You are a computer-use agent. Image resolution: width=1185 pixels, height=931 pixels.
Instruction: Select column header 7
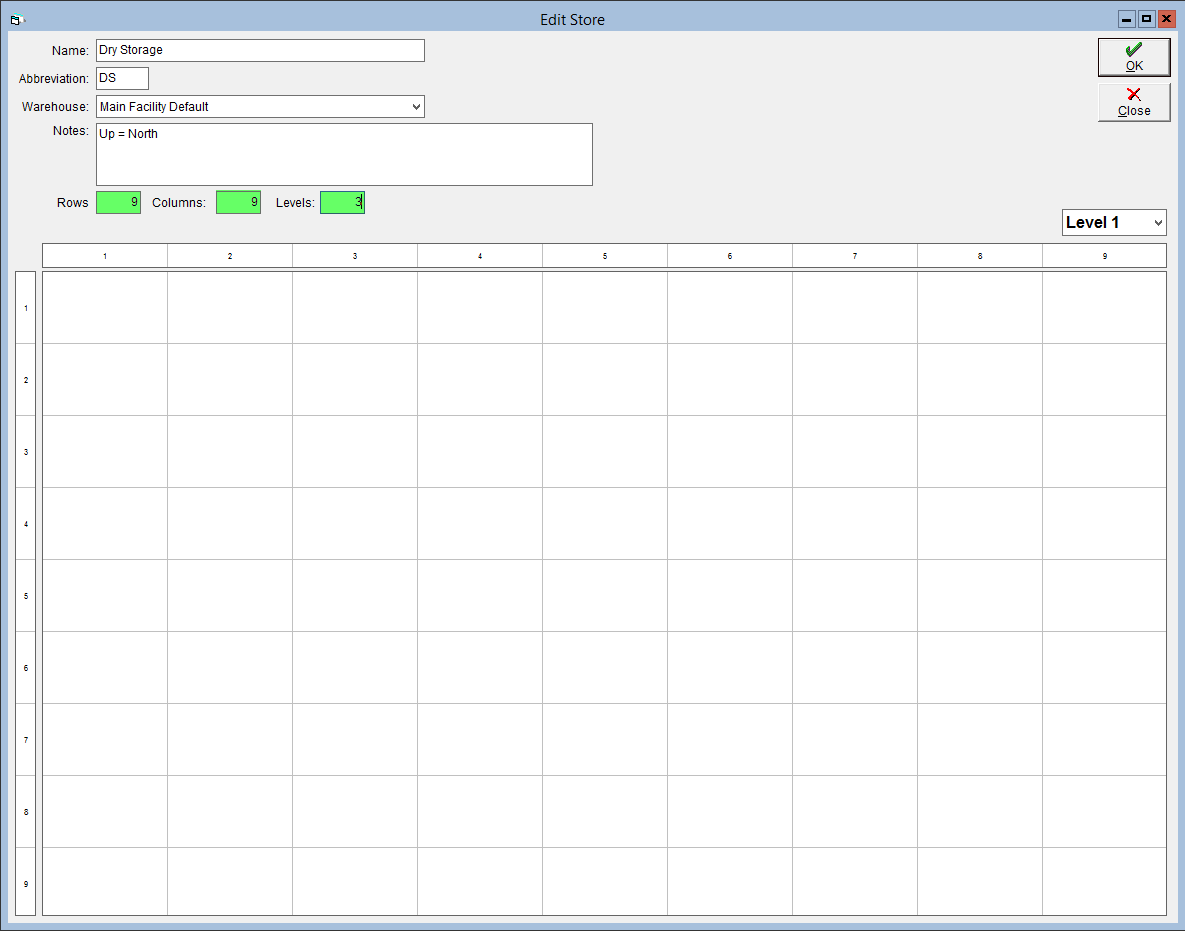tap(855, 256)
